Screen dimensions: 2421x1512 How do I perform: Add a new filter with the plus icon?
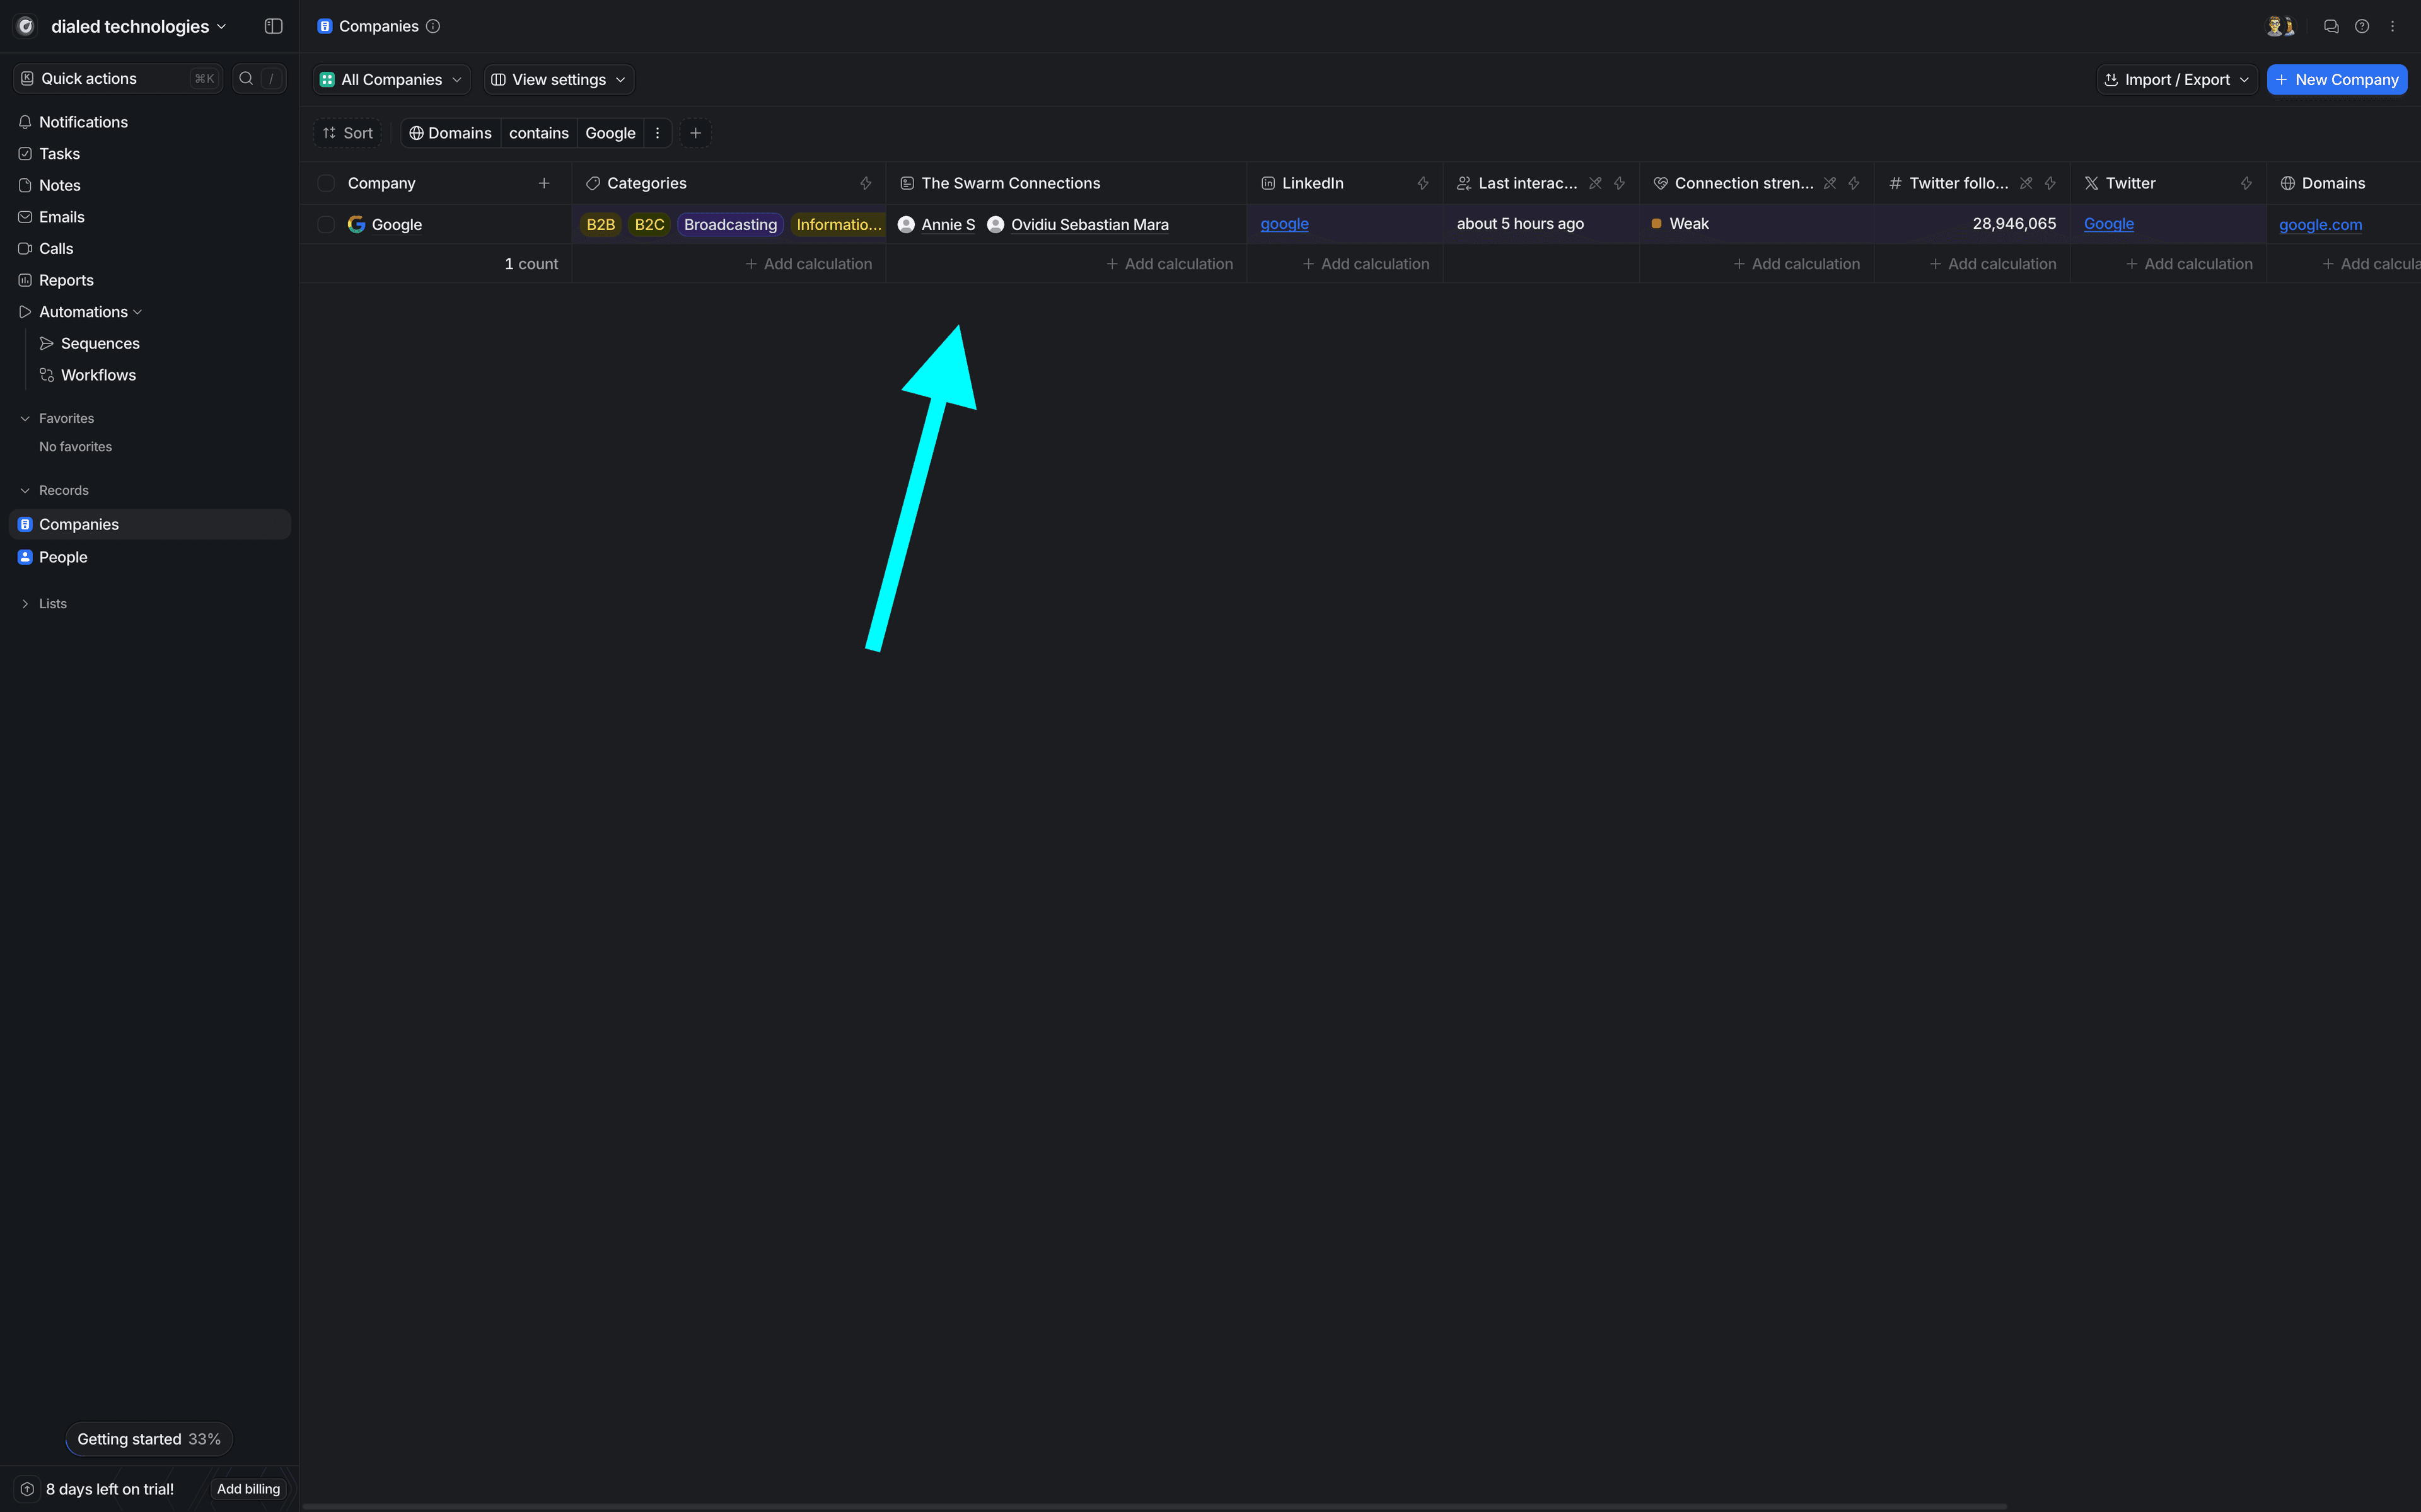[696, 133]
